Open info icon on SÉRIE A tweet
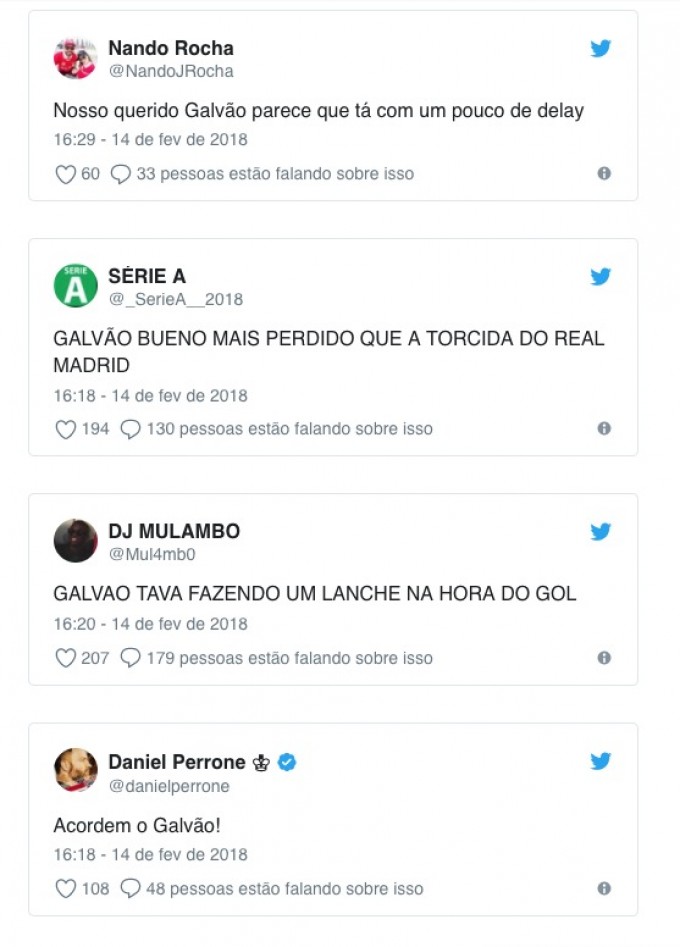This screenshot has height=947, width=680. click(604, 428)
